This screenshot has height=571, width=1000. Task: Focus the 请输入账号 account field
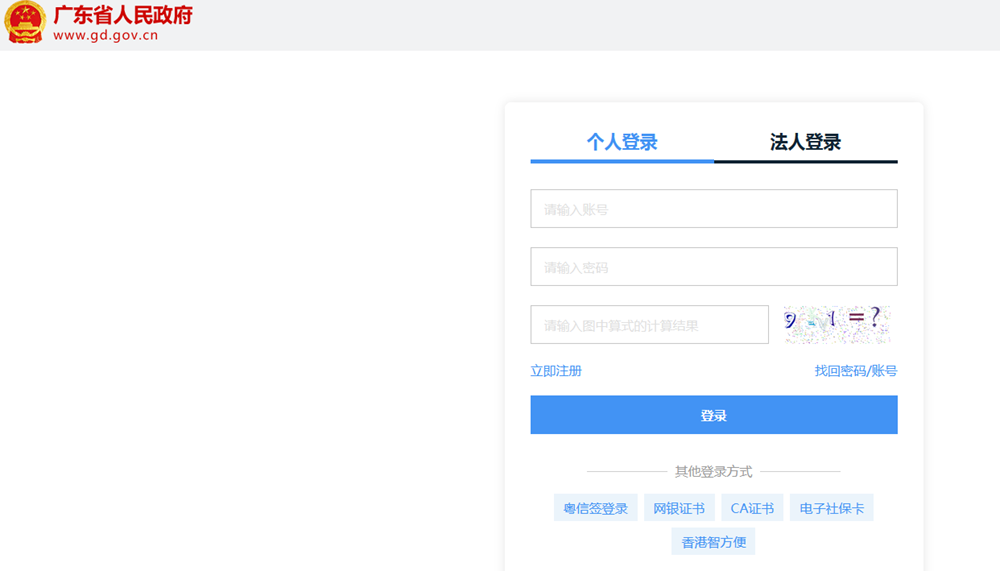tap(713, 209)
